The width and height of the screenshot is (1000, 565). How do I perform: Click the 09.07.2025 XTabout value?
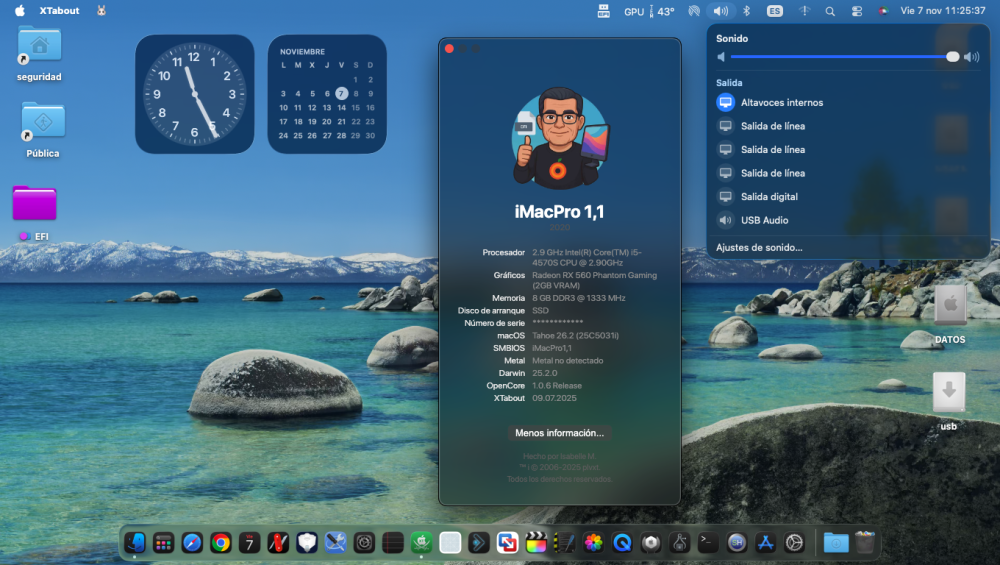[554, 398]
